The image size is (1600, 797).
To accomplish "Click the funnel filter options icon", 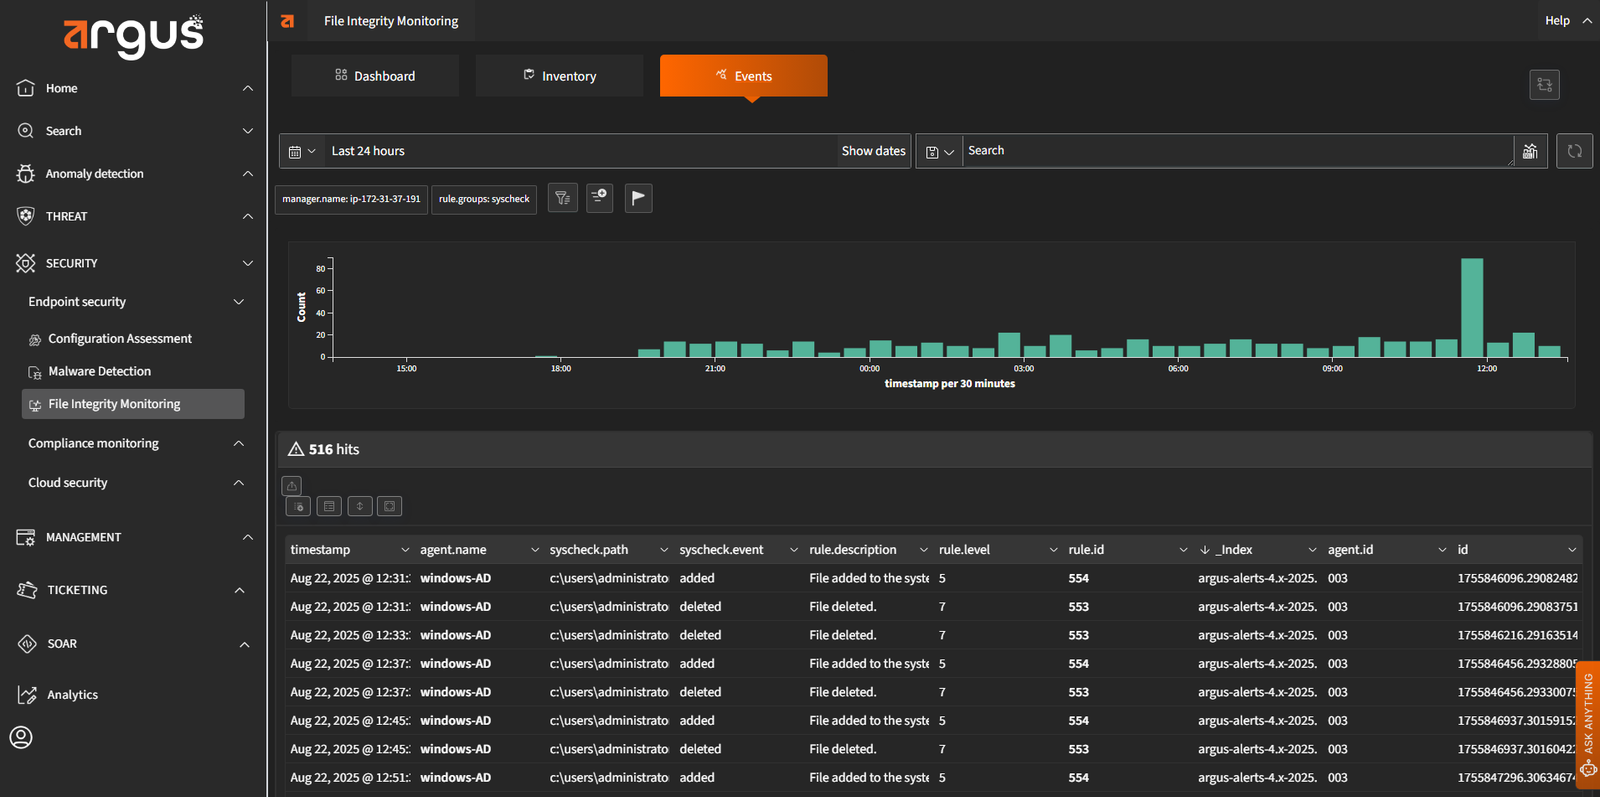I will pyautogui.click(x=563, y=198).
